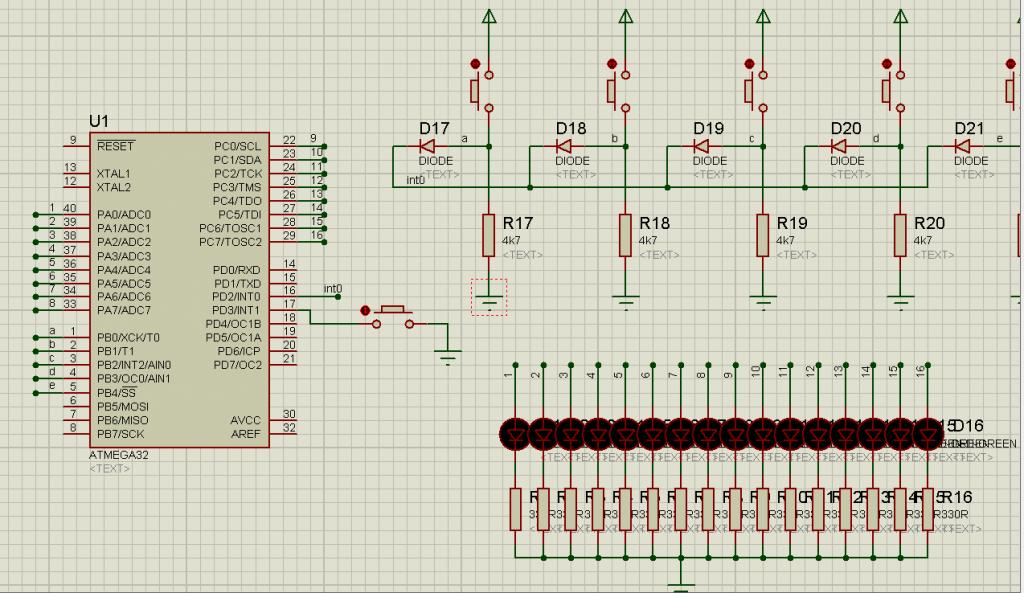Click the XTAL2 pin label
Image resolution: width=1024 pixels, height=593 pixels.
114,187
